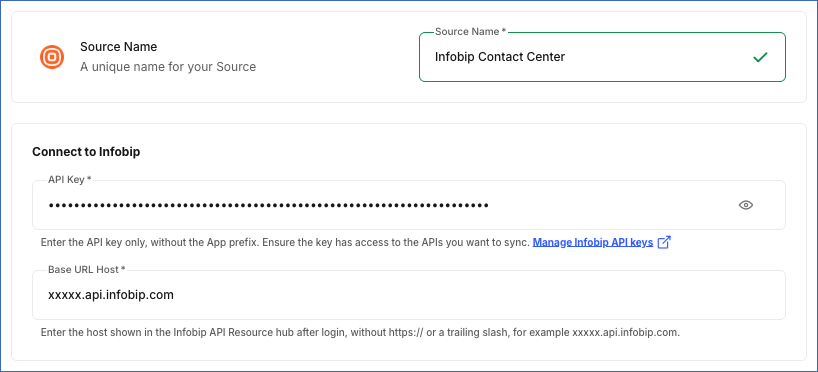Screen dimensions: 818x372
Task: Click 'A unique name for your Source' text
Action: click(168, 67)
